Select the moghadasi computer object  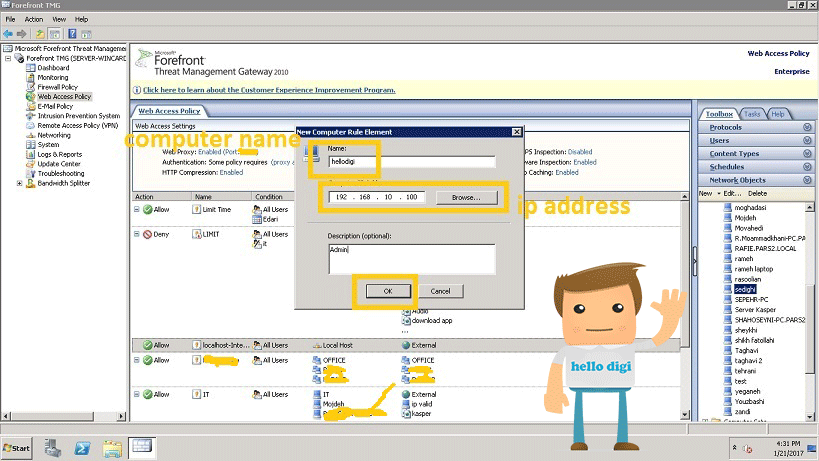click(750, 208)
